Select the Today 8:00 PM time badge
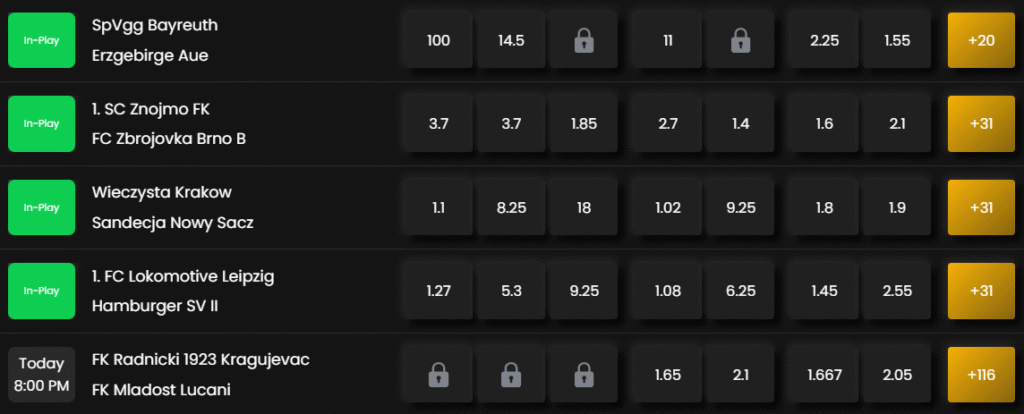Image resolution: width=1024 pixels, height=414 pixels. pyautogui.click(x=41, y=375)
